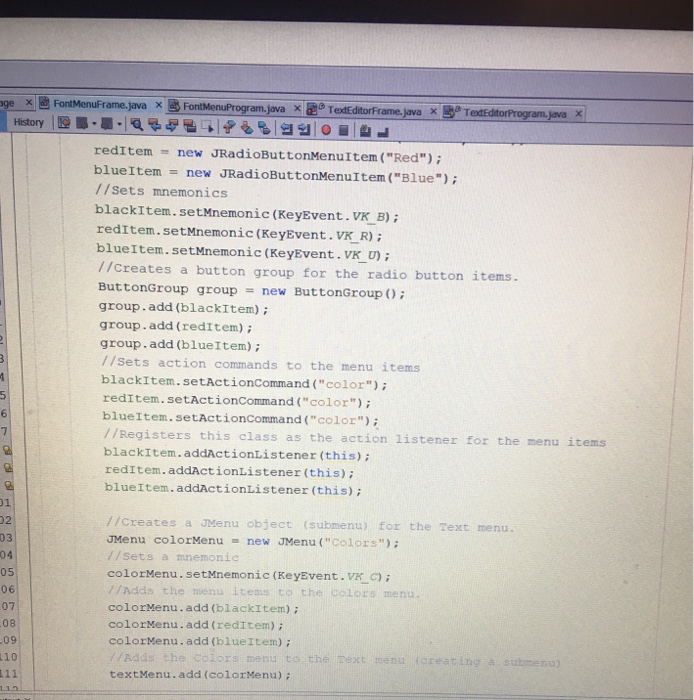Stop macro recording with square icon
The height and width of the screenshot is (700, 694).
tap(343, 130)
